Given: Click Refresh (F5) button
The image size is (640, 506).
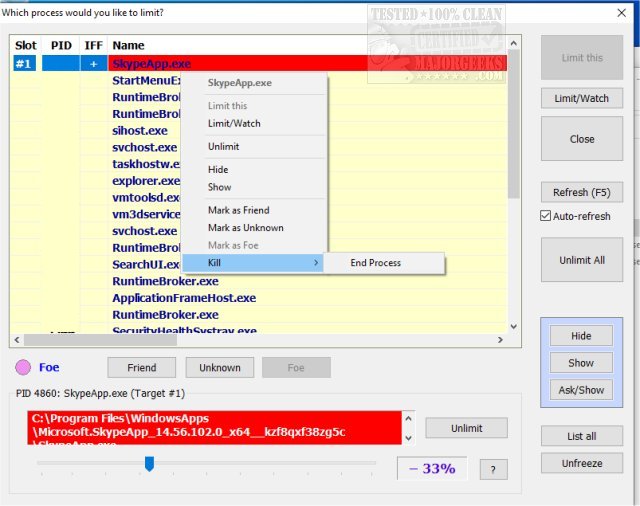Looking at the screenshot, I should coord(582,192).
